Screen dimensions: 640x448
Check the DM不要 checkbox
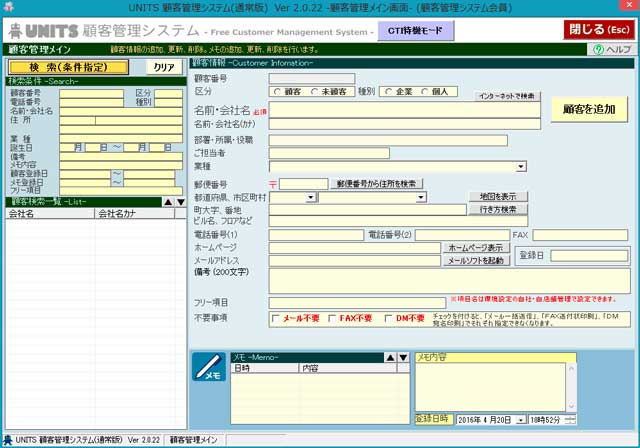pos(389,318)
